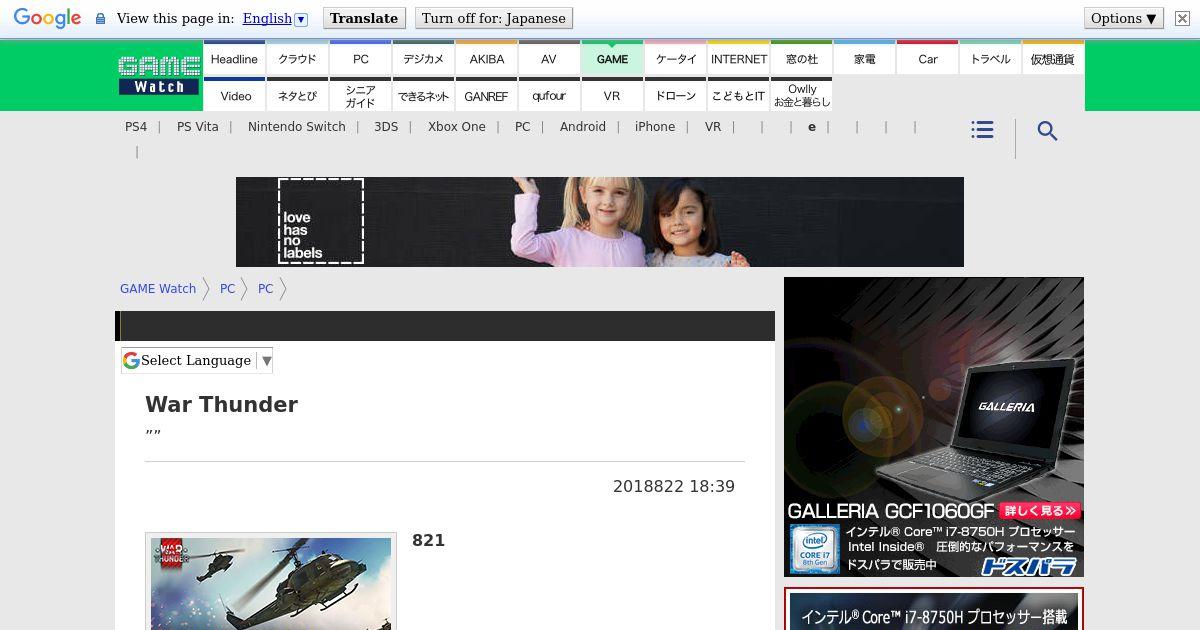Select the GAME tab

612,59
